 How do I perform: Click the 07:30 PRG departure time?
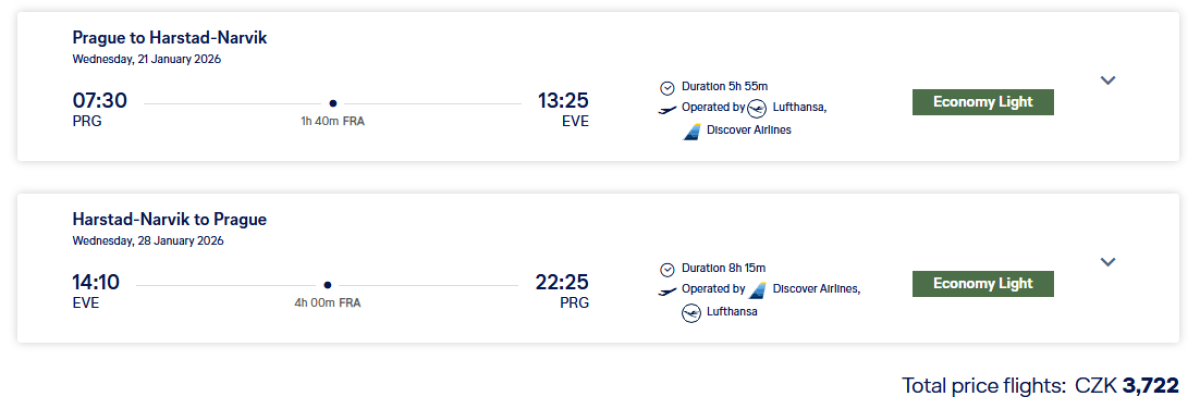(99, 100)
